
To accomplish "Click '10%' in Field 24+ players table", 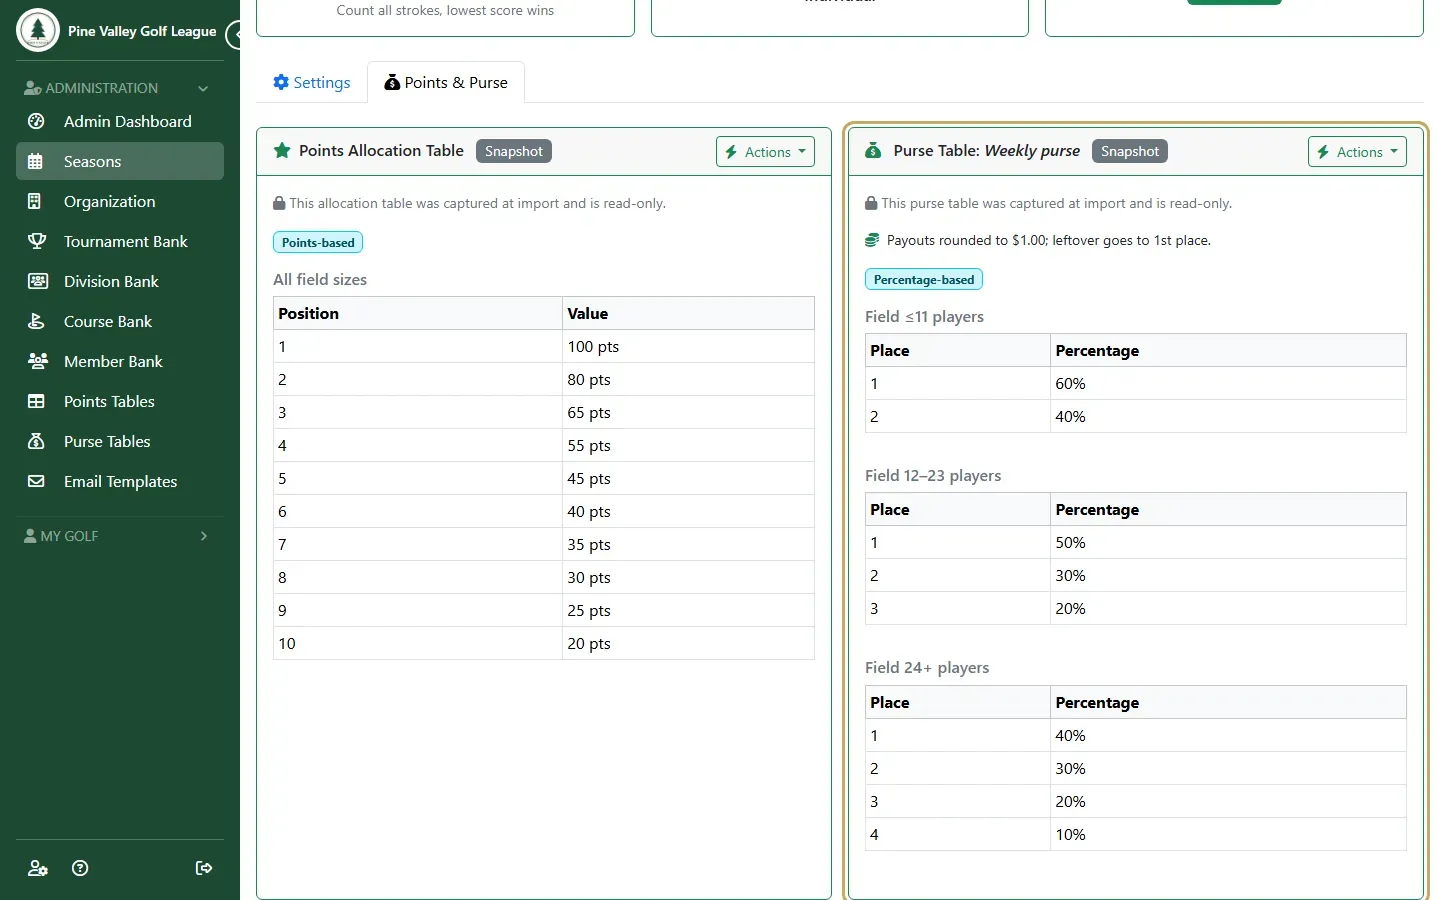I will point(1228,834).
